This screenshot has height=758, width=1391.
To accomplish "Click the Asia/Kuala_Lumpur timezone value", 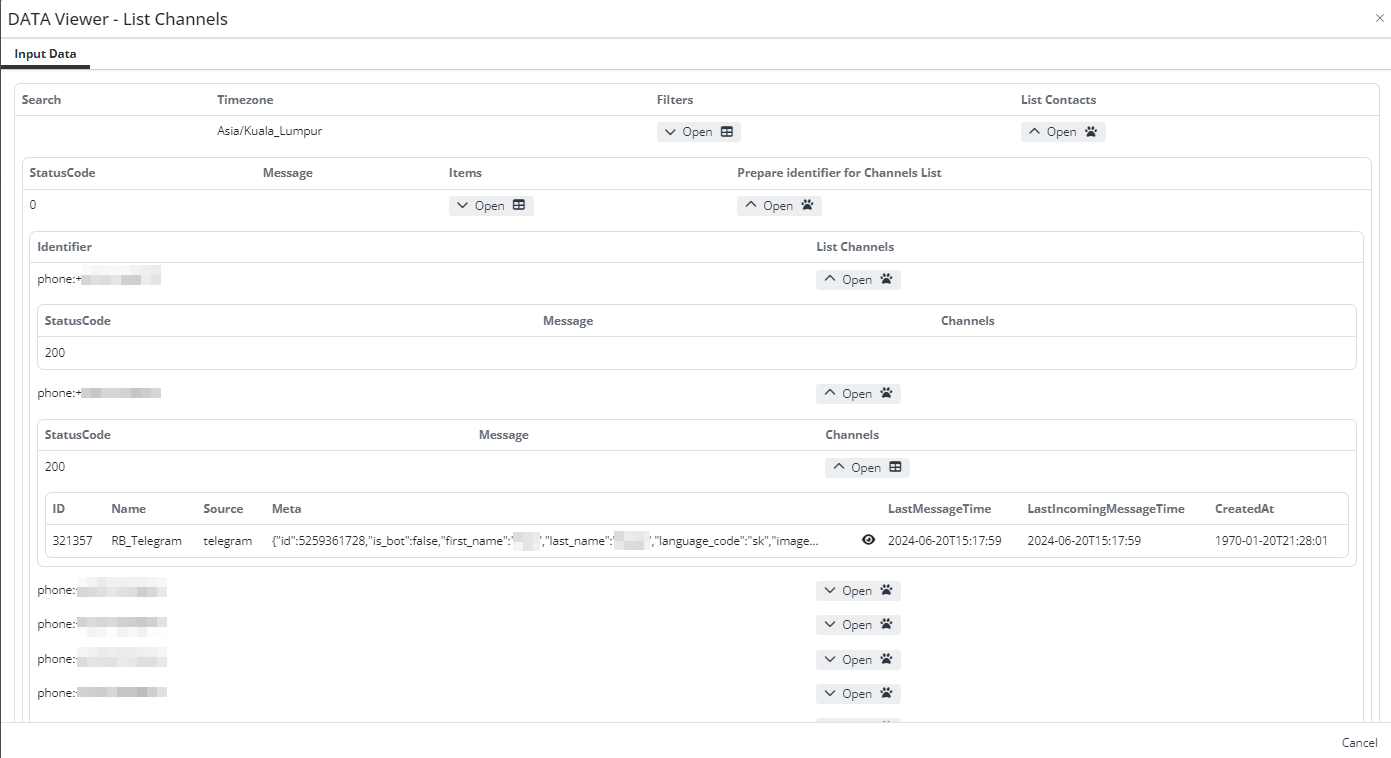I will click(x=269, y=131).
